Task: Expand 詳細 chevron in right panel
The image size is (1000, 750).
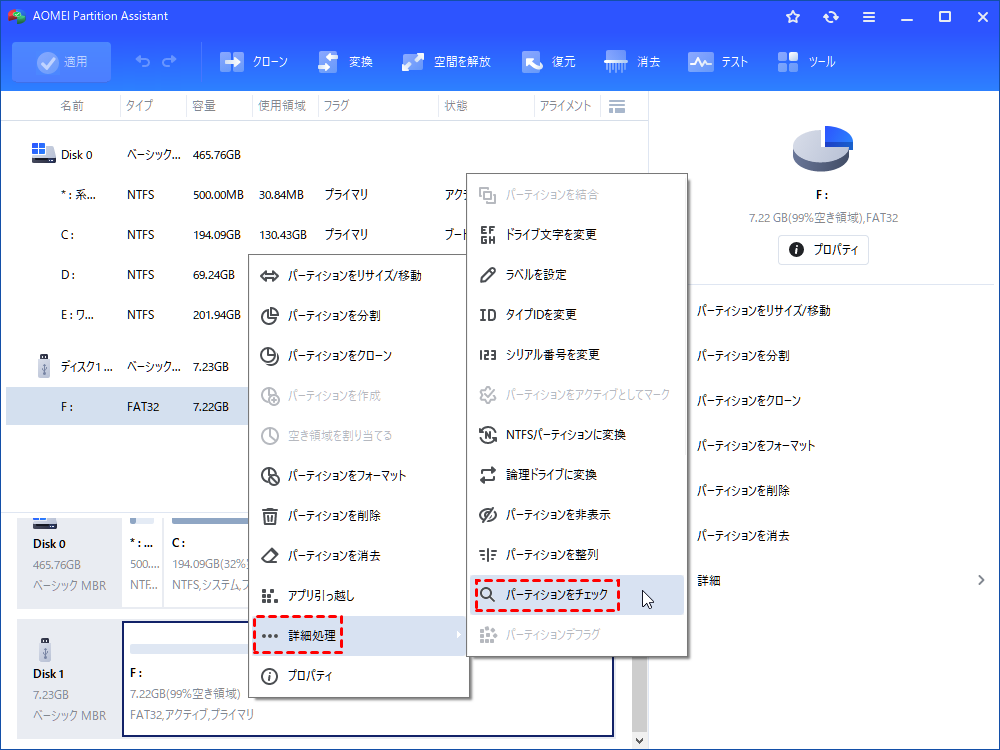Action: click(x=981, y=580)
